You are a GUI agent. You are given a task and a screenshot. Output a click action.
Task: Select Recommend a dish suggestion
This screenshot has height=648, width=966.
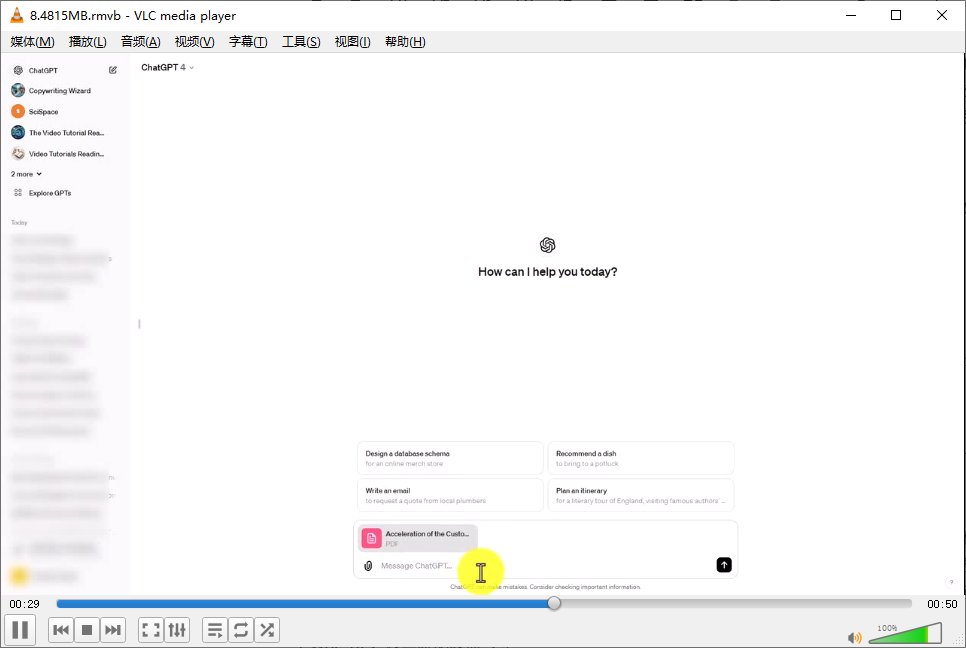[x=641, y=458]
